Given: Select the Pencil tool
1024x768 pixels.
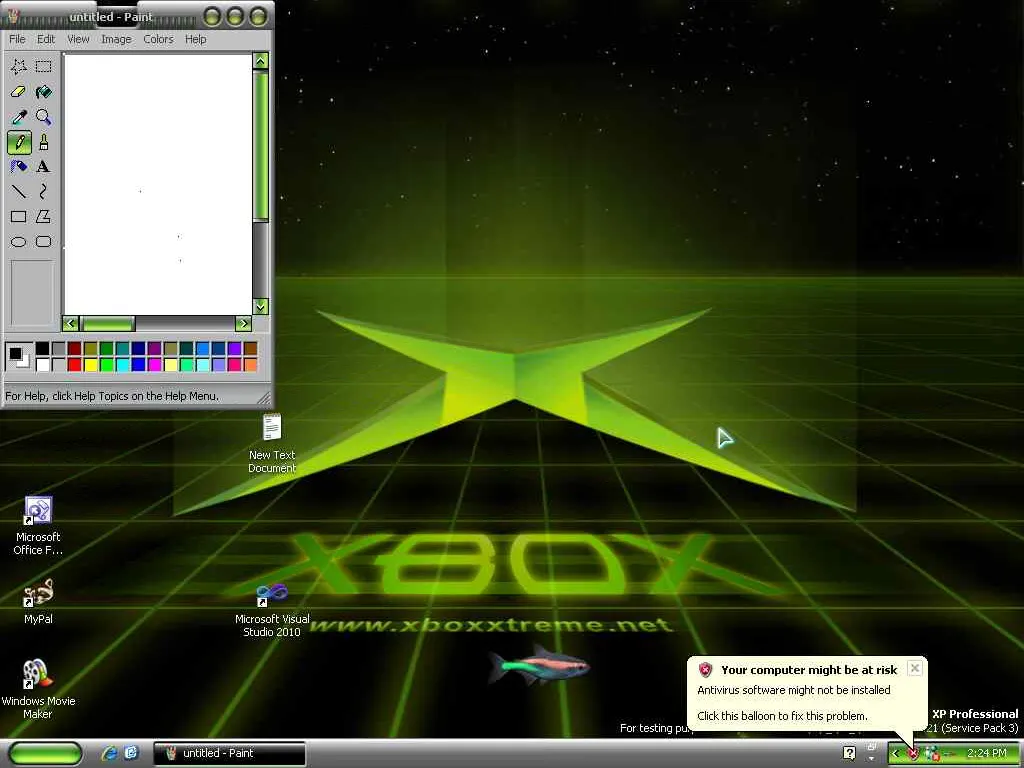Looking at the screenshot, I should tap(18, 142).
